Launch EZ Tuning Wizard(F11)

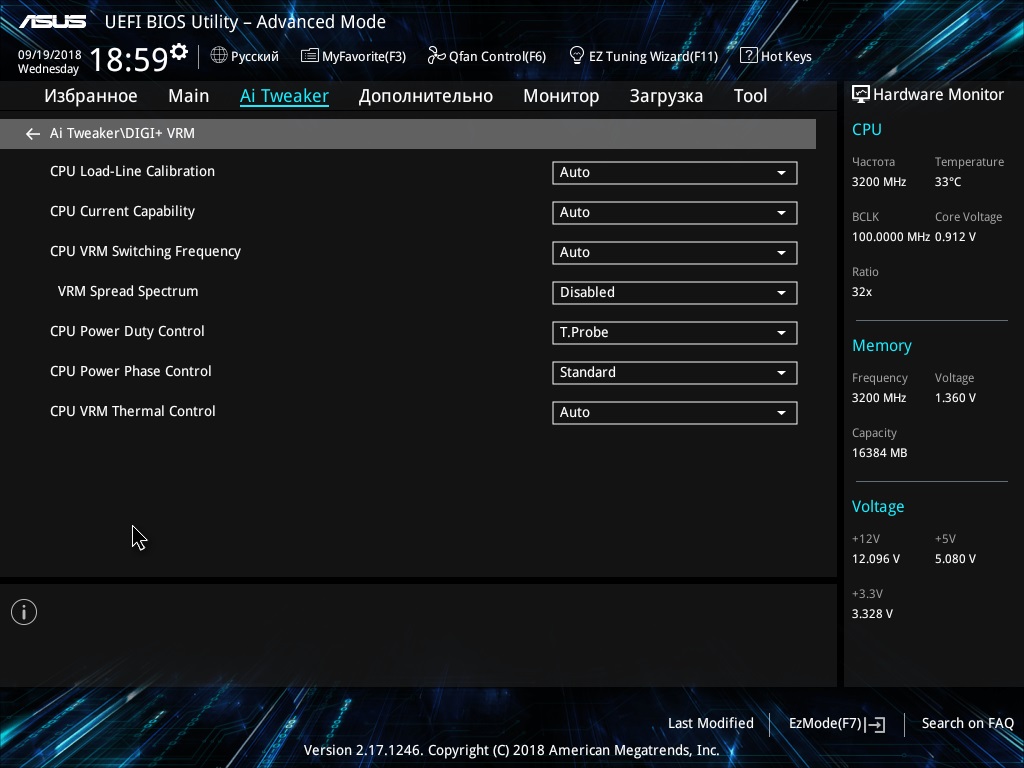(x=643, y=56)
